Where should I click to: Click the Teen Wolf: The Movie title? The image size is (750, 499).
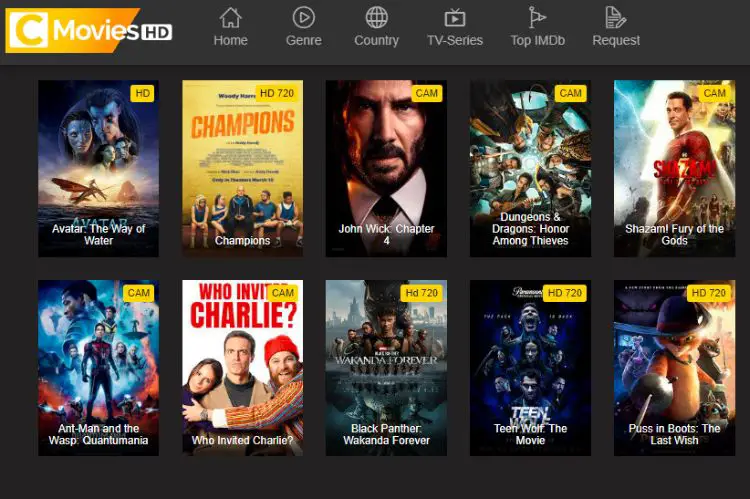pyautogui.click(x=530, y=434)
